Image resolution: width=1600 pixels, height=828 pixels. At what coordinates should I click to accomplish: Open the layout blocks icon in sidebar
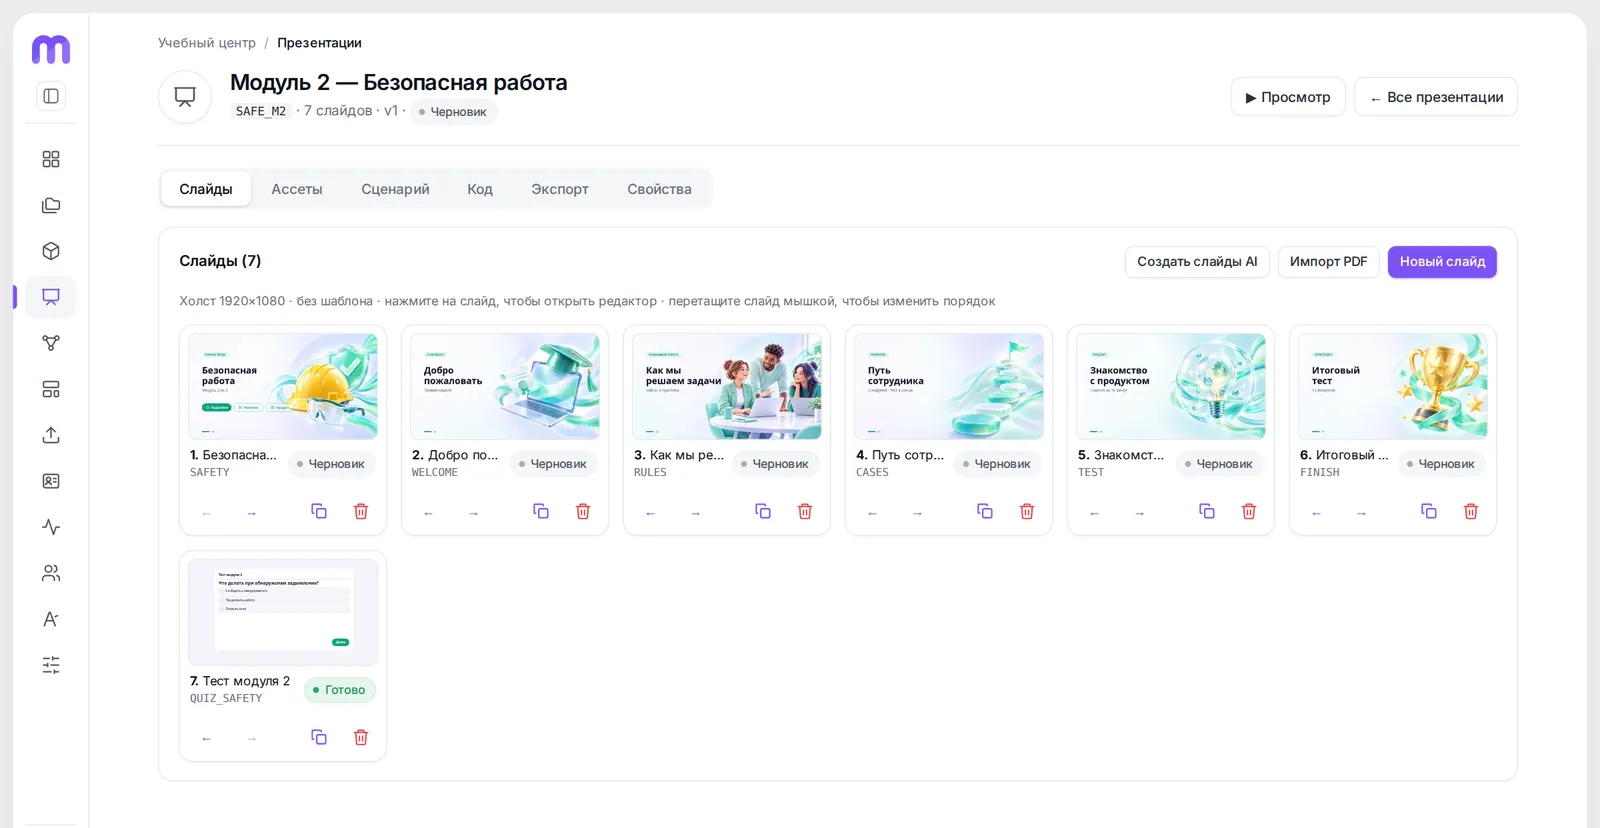[x=51, y=389]
